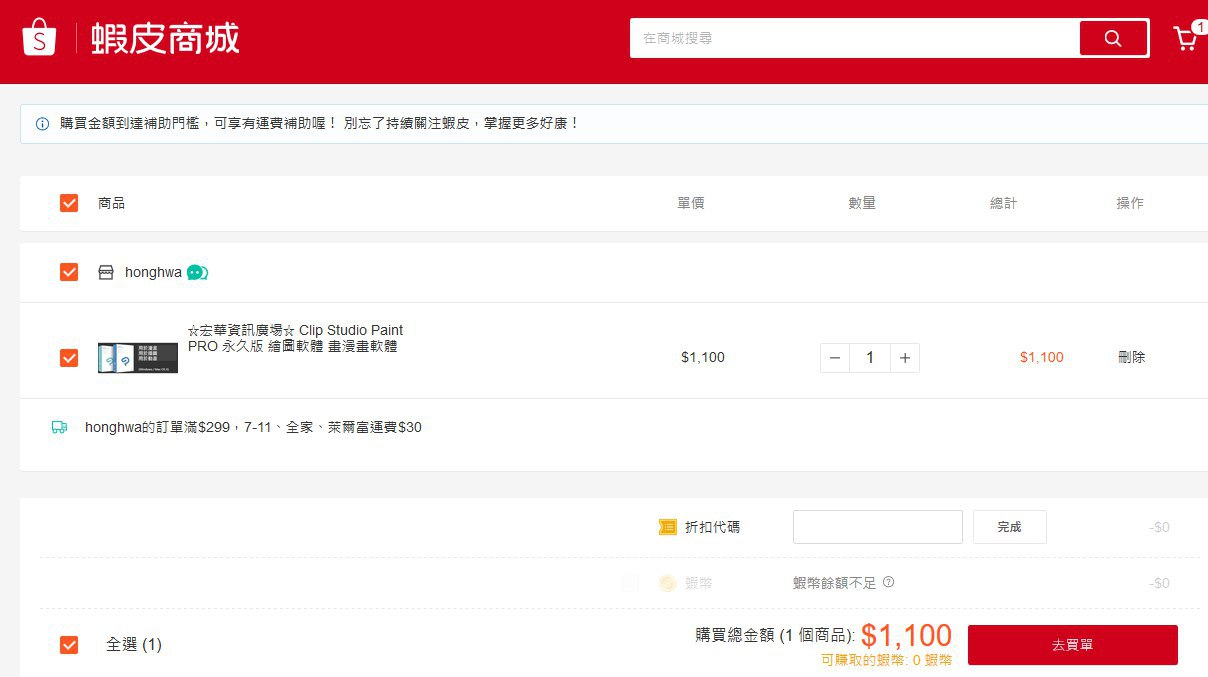Viewport: 1208px width, 677px height.
Task: Click the Shopee bag logo icon
Action: point(39,38)
